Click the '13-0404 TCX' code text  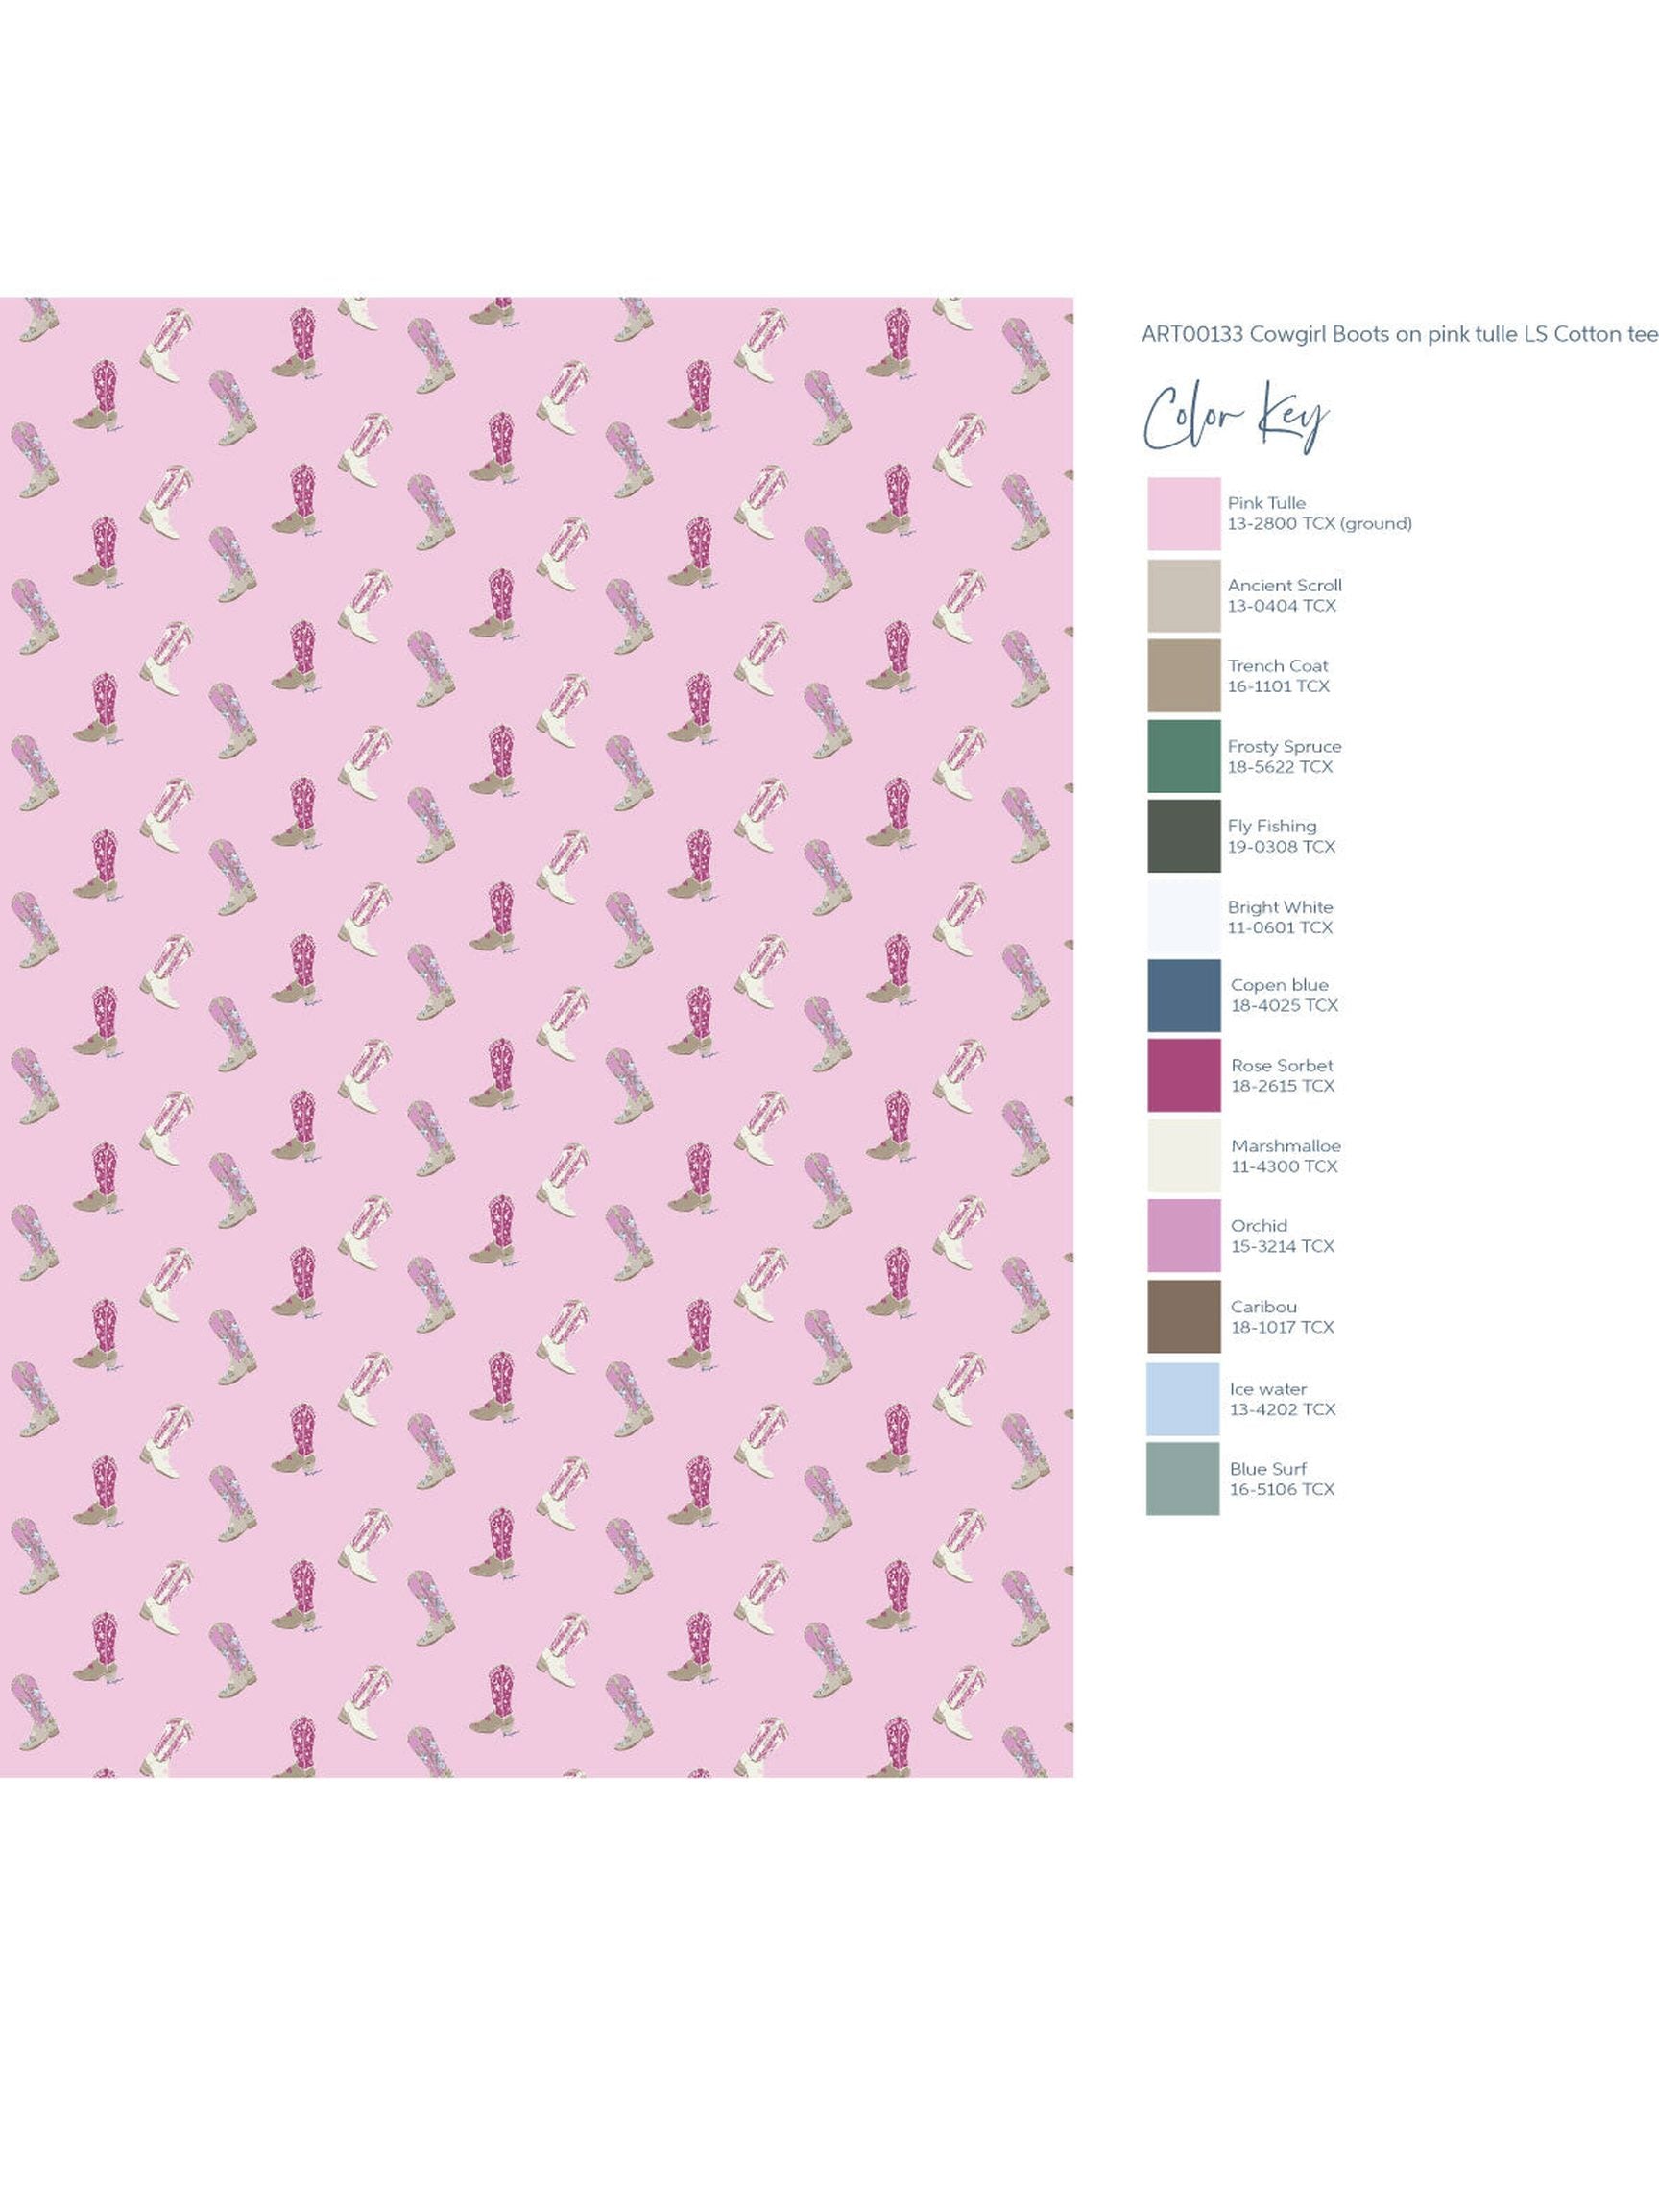[1281, 606]
